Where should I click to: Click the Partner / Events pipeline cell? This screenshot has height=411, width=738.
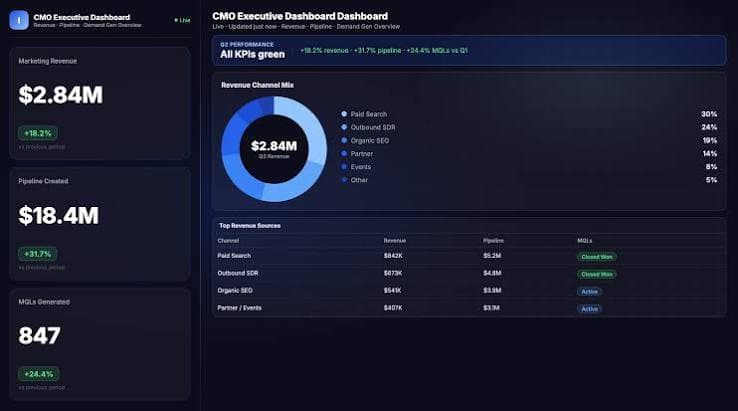tap(491, 308)
